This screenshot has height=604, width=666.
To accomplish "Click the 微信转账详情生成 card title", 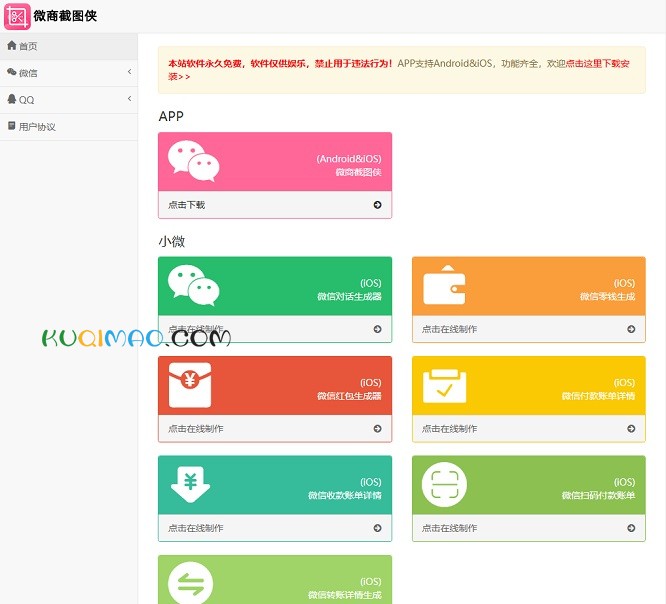I will click(x=344, y=595).
